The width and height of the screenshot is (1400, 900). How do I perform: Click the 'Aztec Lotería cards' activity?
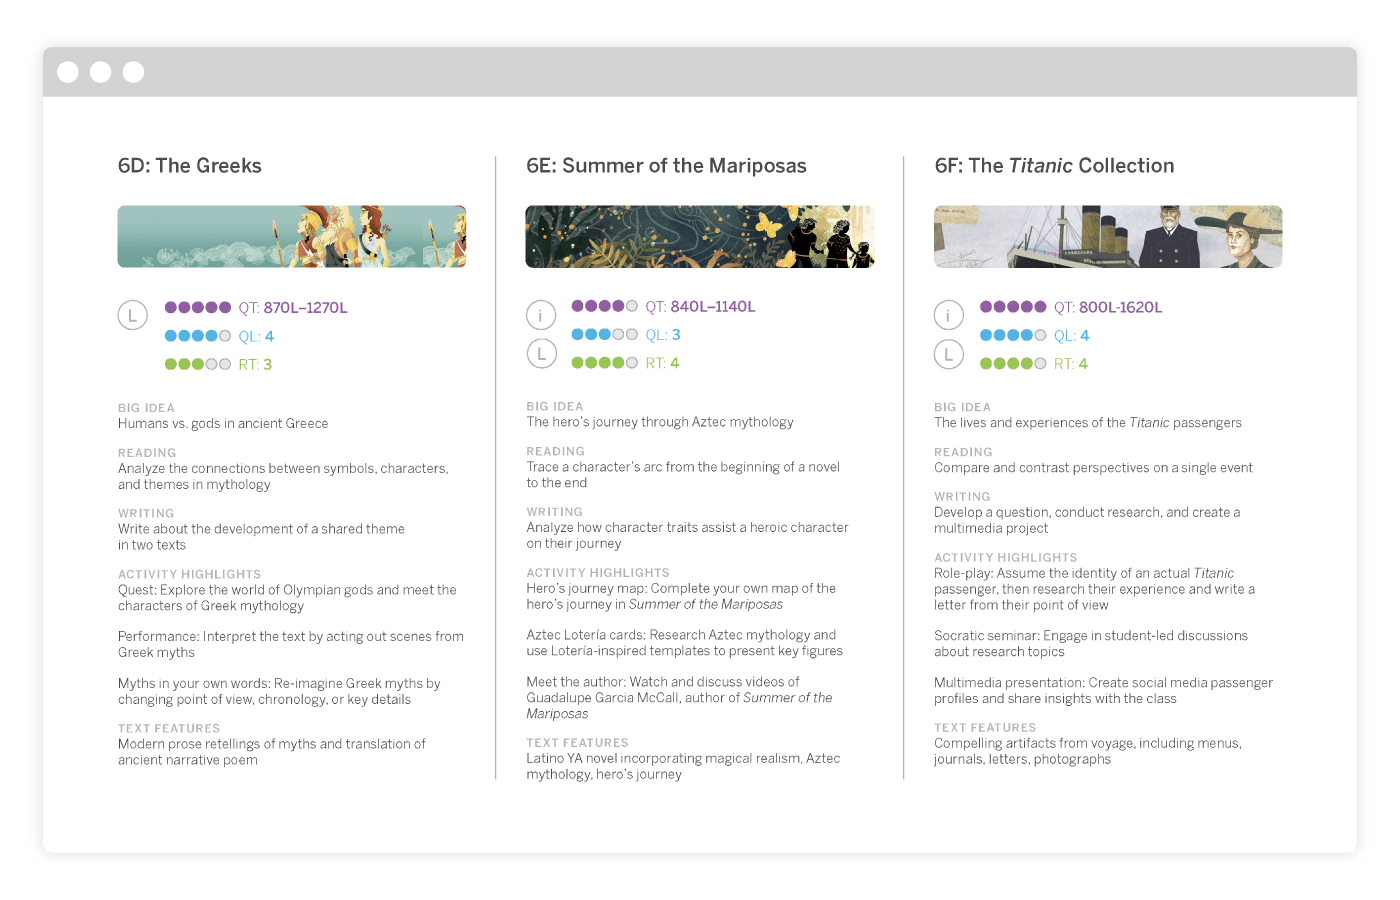(685, 643)
